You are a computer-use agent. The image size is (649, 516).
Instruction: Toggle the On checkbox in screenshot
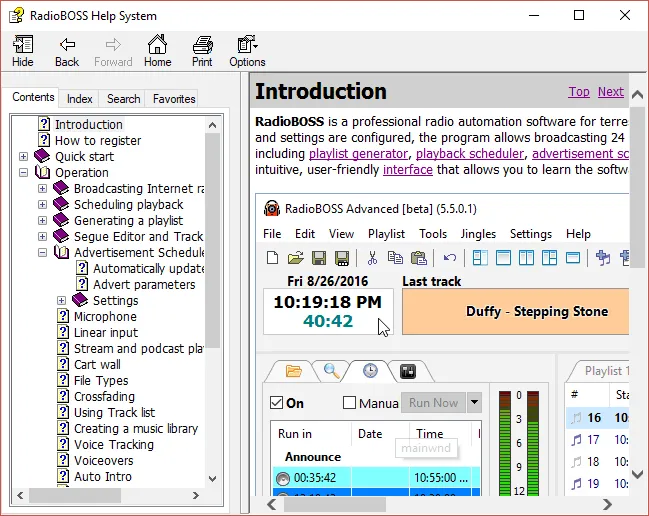(x=277, y=403)
